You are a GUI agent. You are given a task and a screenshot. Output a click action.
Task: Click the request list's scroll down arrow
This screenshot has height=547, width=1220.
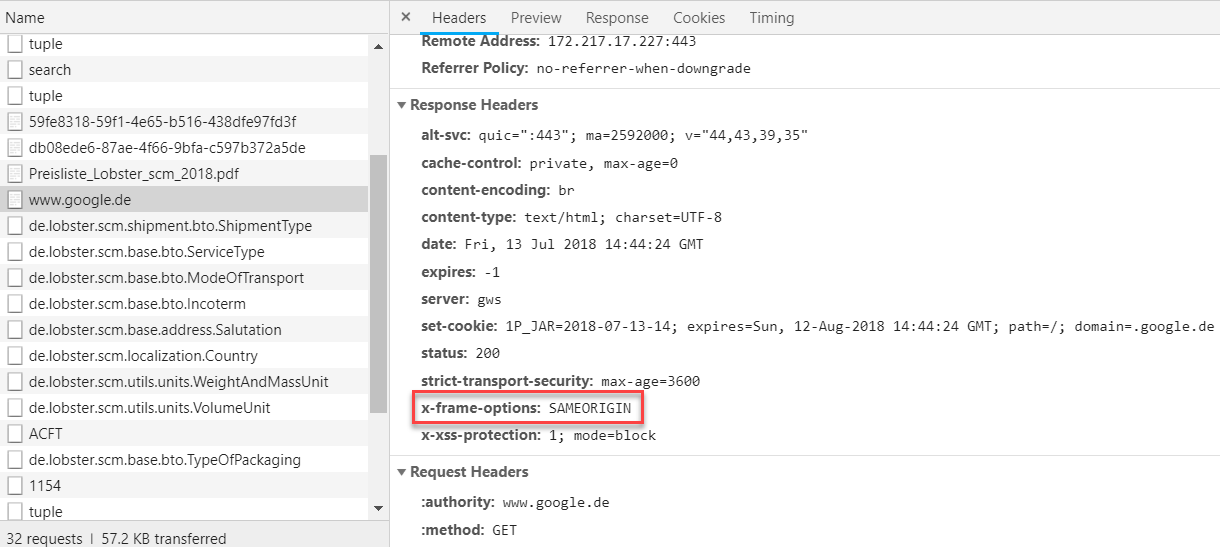(x=378, y=509)
